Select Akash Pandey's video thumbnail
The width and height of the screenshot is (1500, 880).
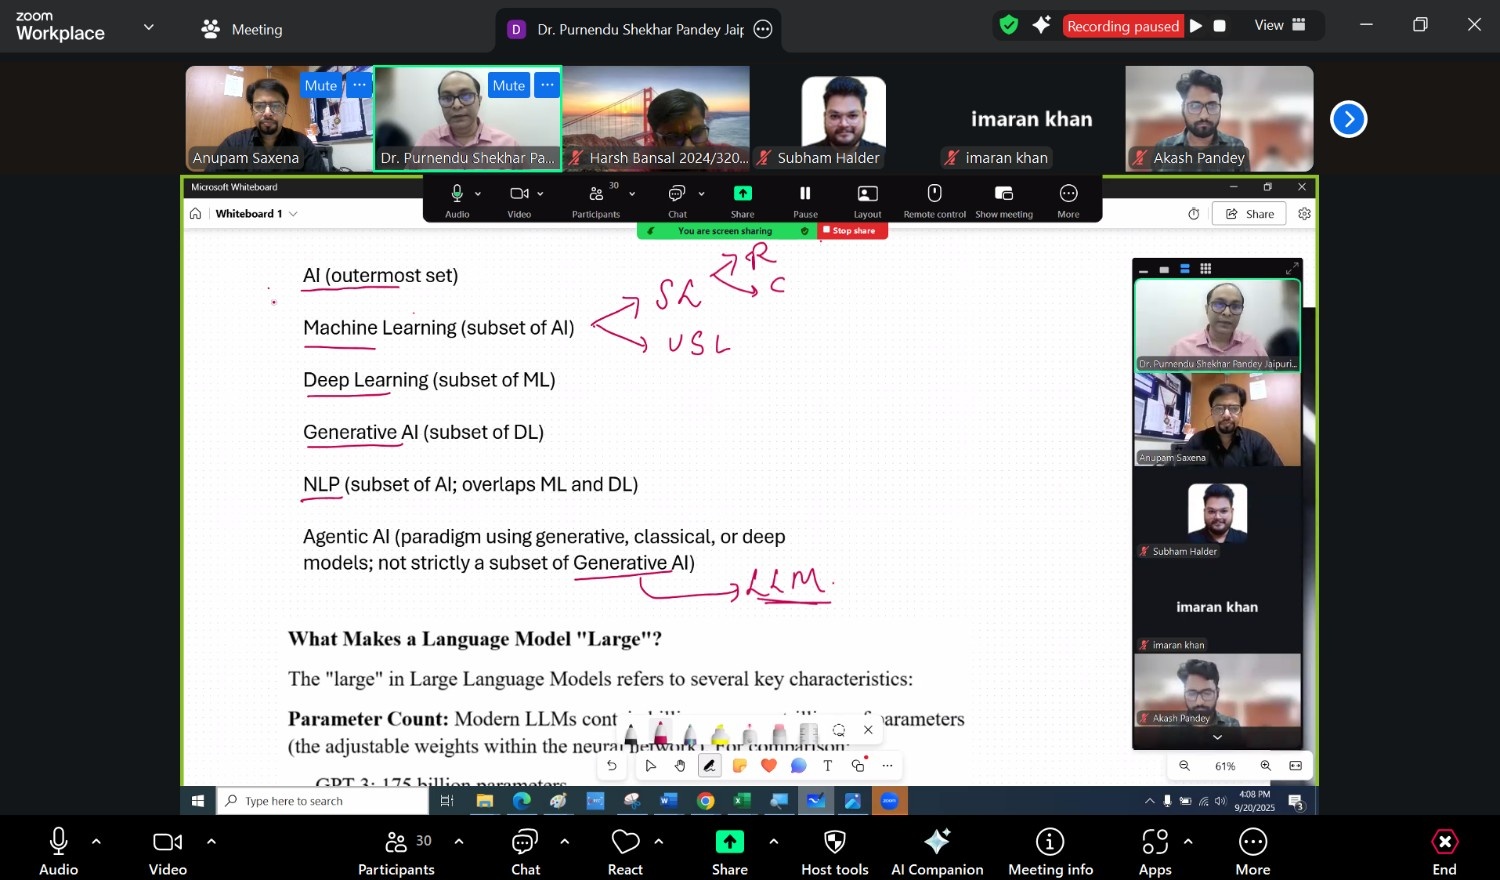click(1218, 118)
